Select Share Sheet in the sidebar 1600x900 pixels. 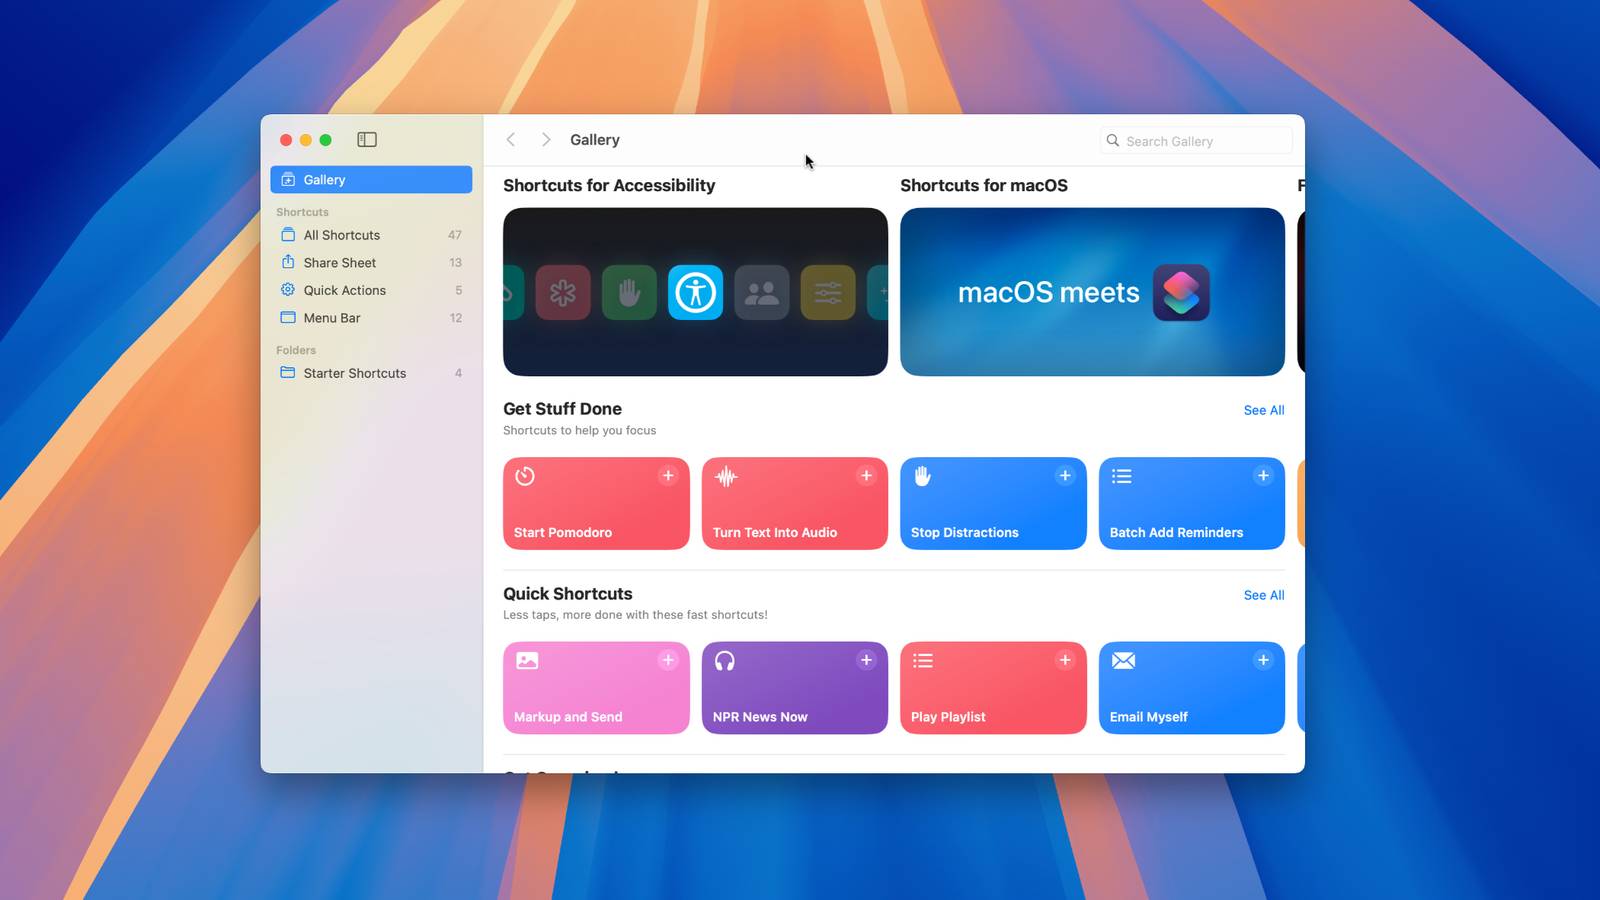(340, 263)
